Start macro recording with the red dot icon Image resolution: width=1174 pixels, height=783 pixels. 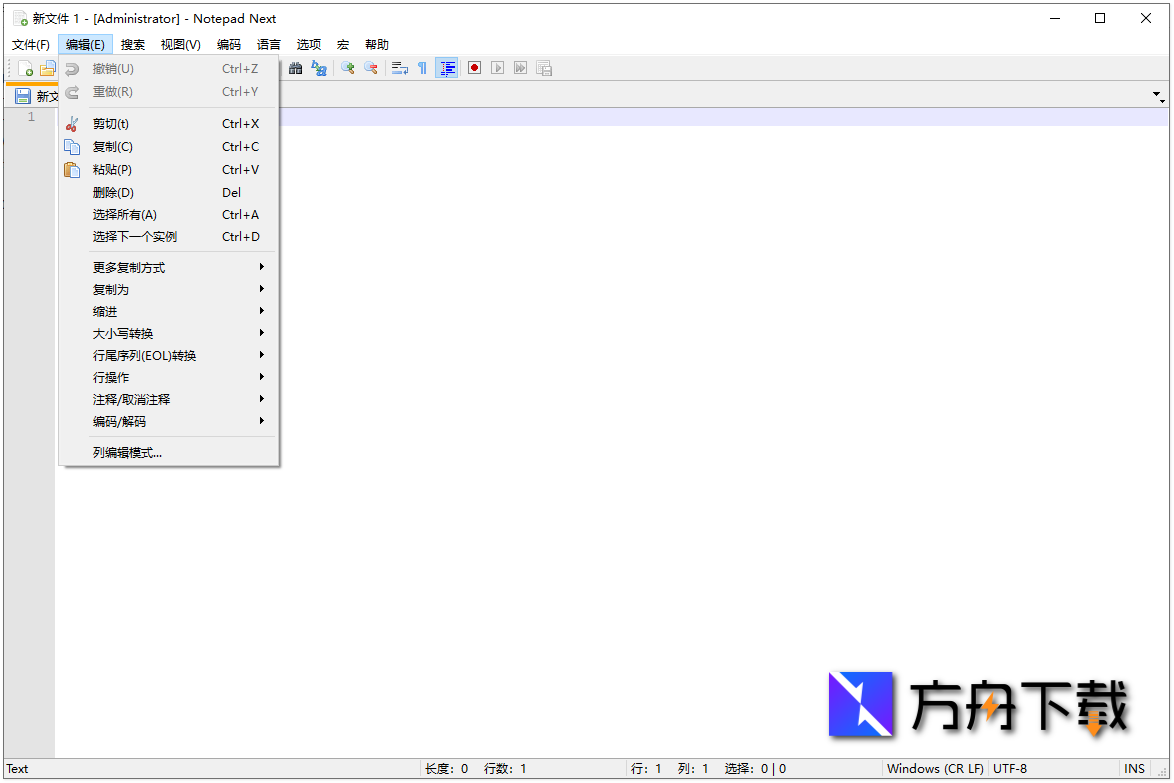pos(473,68)
